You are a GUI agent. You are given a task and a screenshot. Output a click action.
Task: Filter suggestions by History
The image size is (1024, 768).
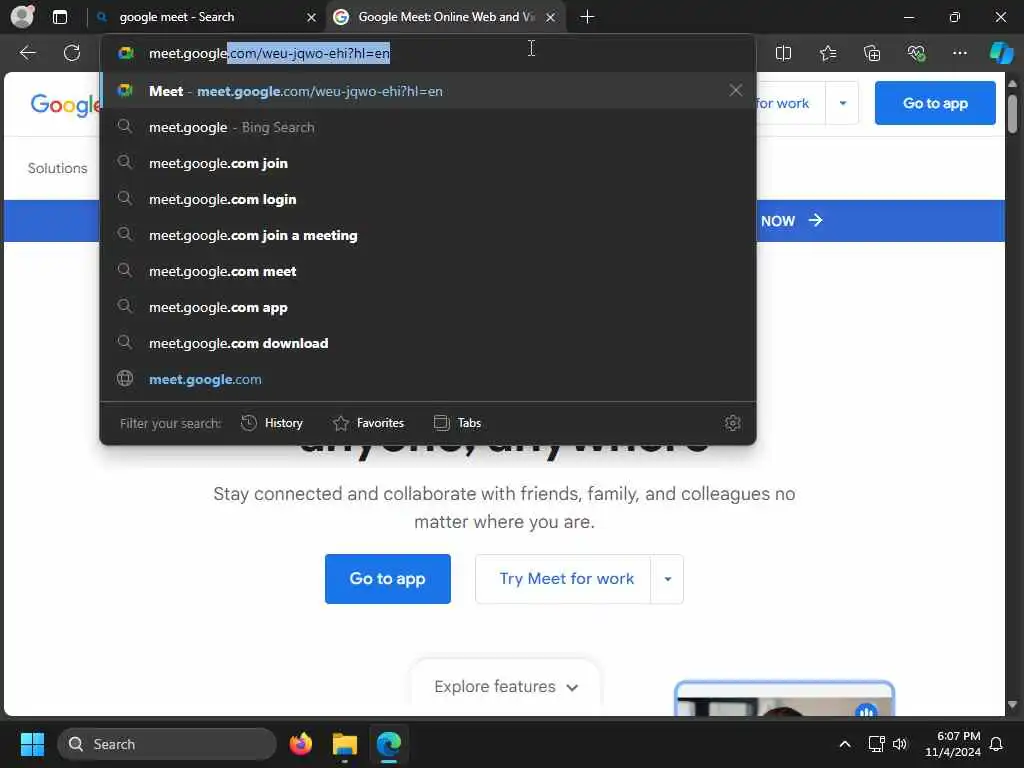click(272, 423)
